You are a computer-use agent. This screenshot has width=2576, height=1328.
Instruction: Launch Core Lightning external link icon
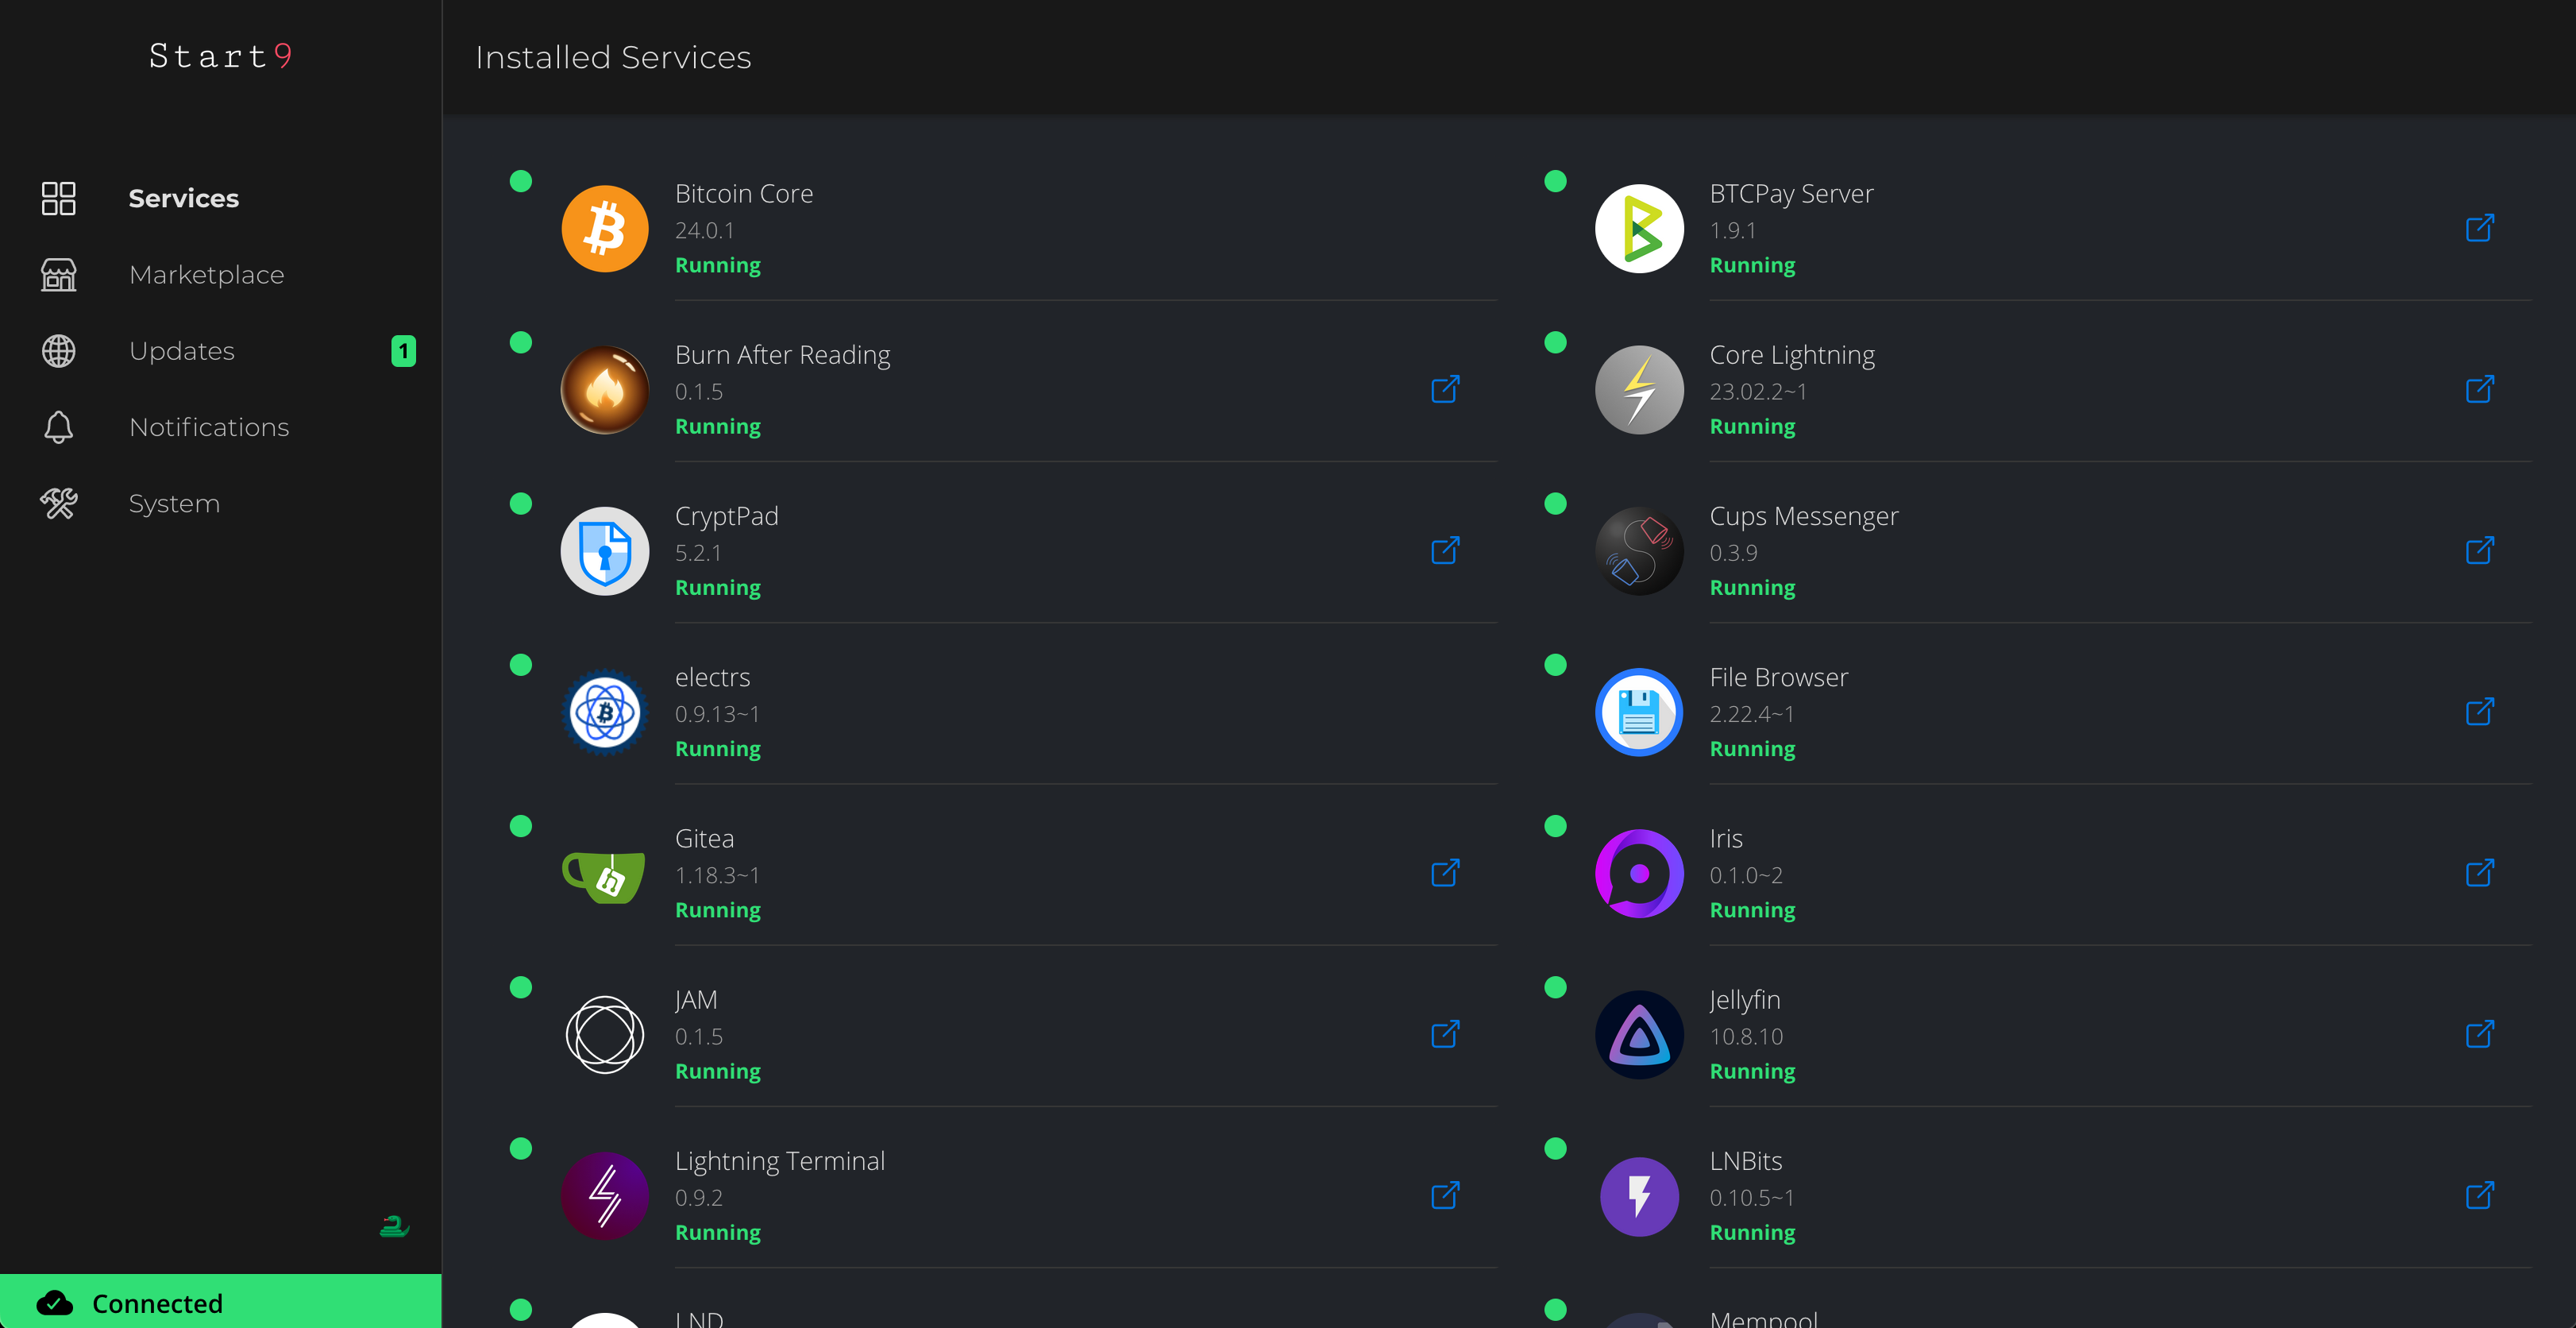pyautogui.click(x=2480, y=389)
